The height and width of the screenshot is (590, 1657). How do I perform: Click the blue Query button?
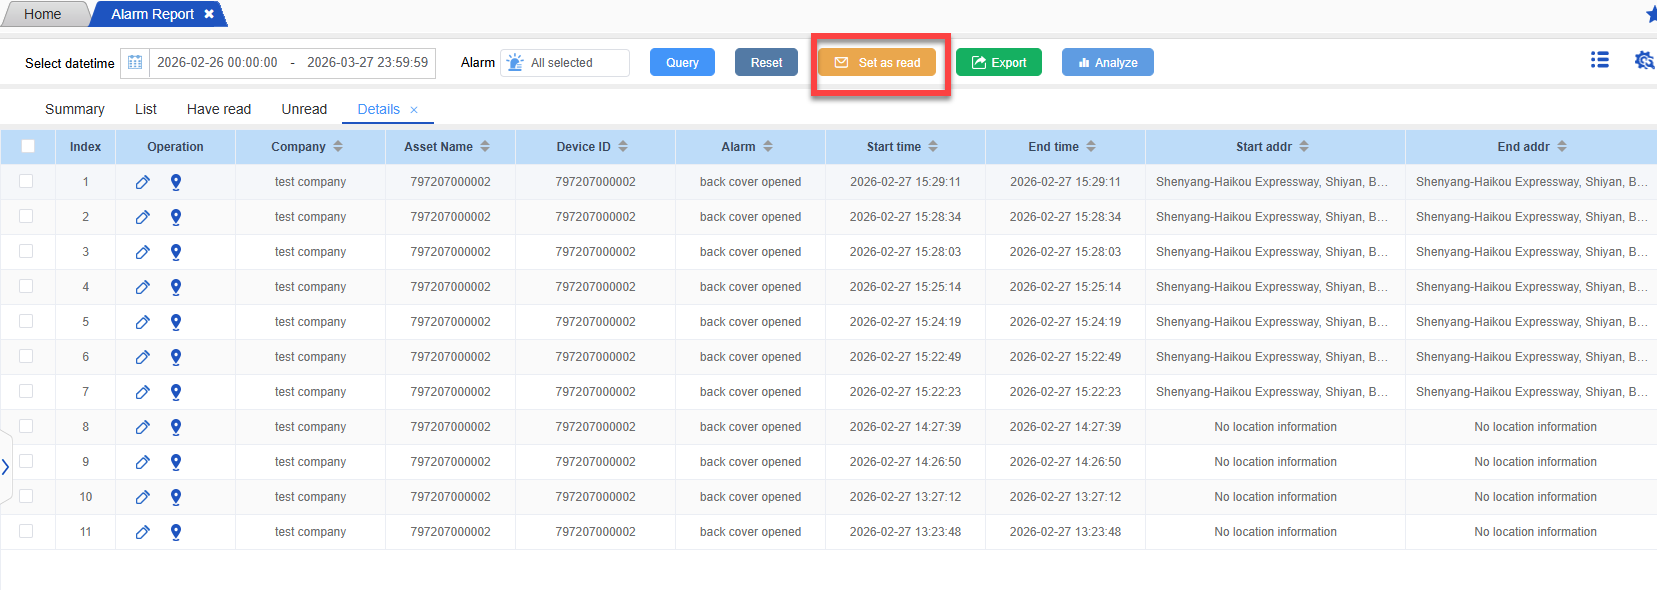pos(682,62)
